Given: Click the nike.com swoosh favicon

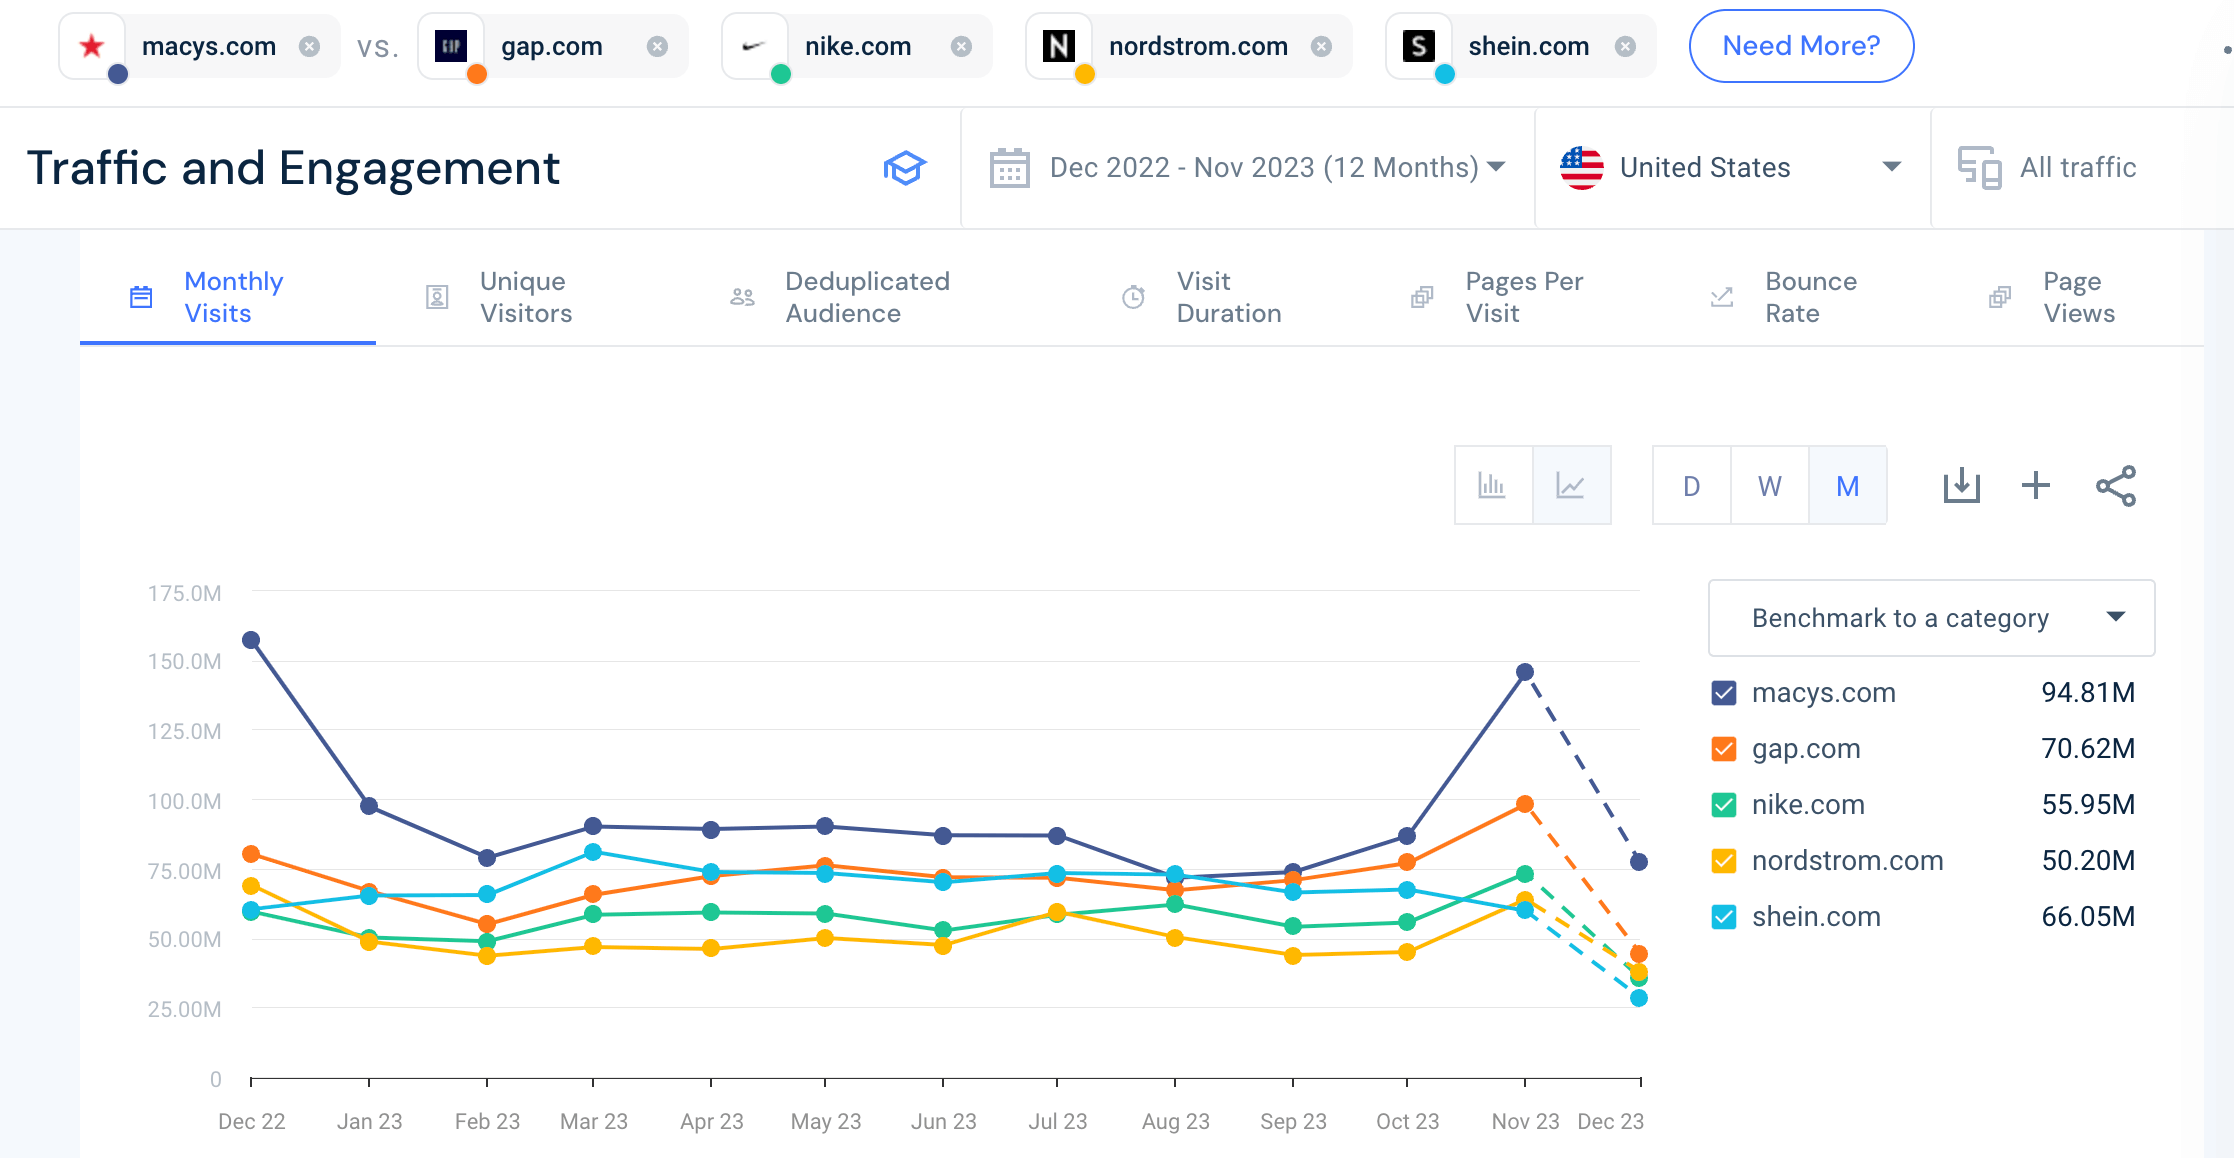Looking at the screenshot, I should (755, 46).
